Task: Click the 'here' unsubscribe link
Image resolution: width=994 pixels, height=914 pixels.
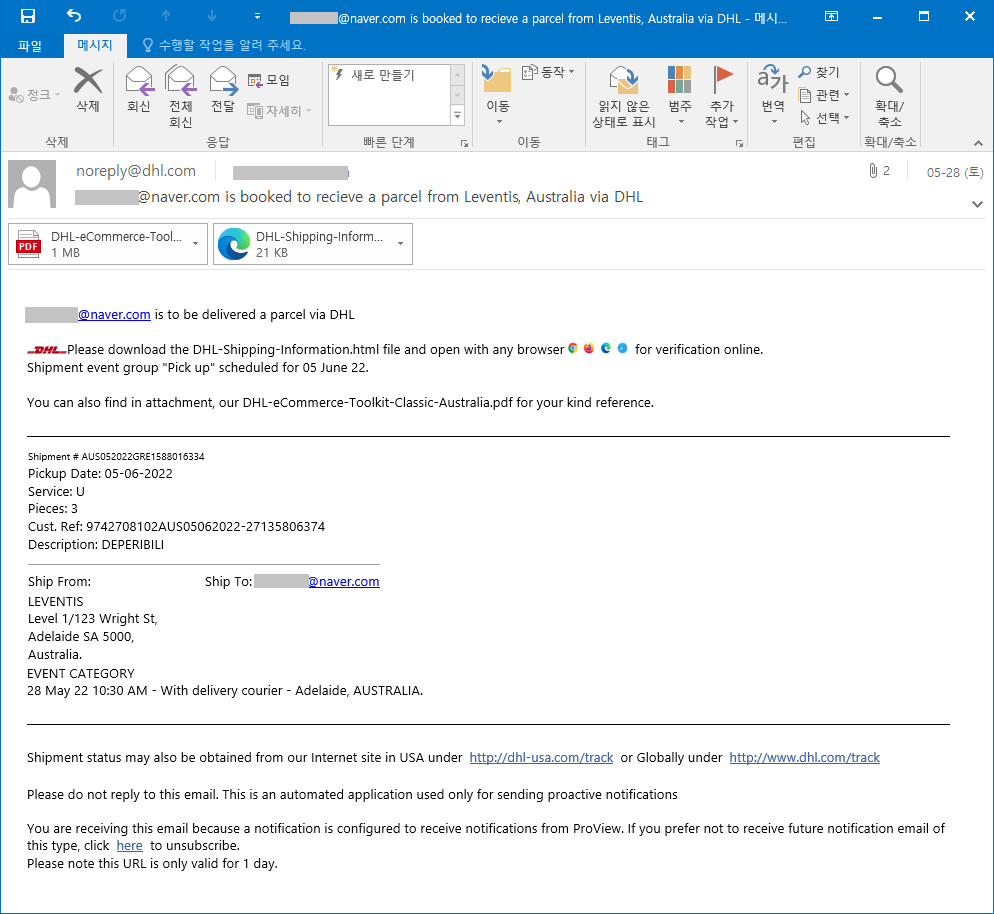Action: click(129, 846)
